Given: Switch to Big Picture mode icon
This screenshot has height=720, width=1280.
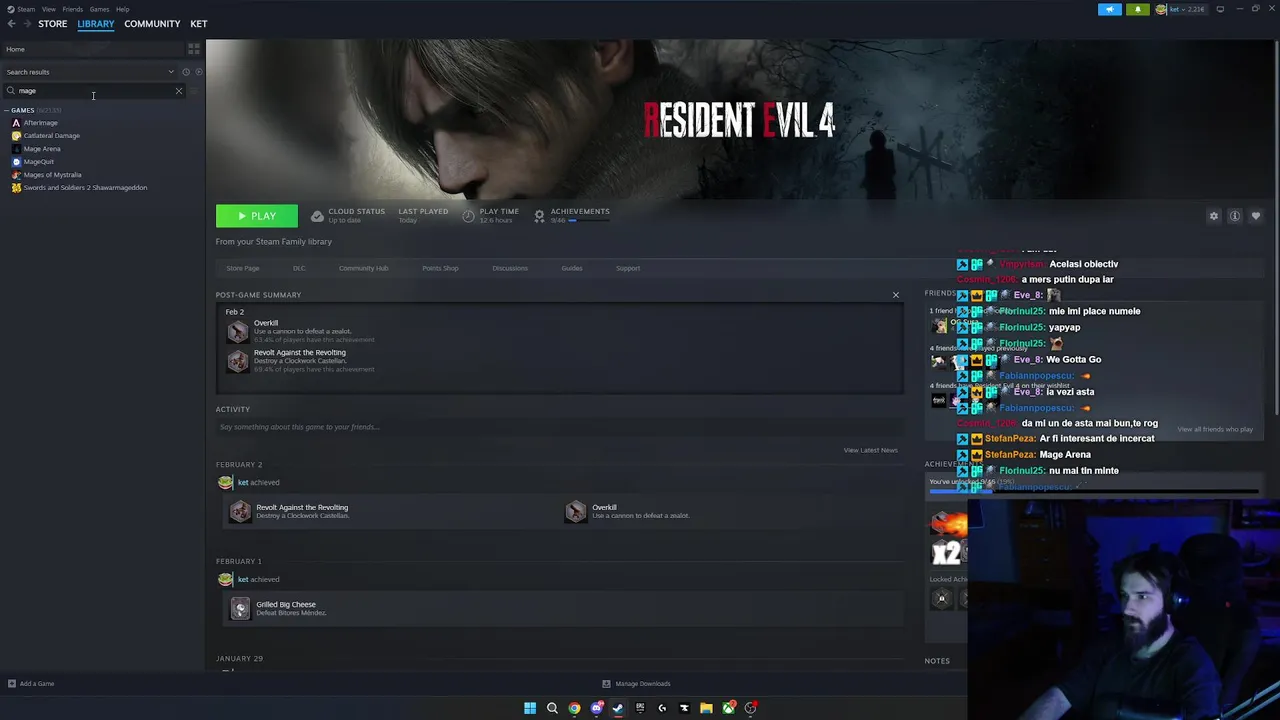Looking at the screenshot, I should (1220, 10).
